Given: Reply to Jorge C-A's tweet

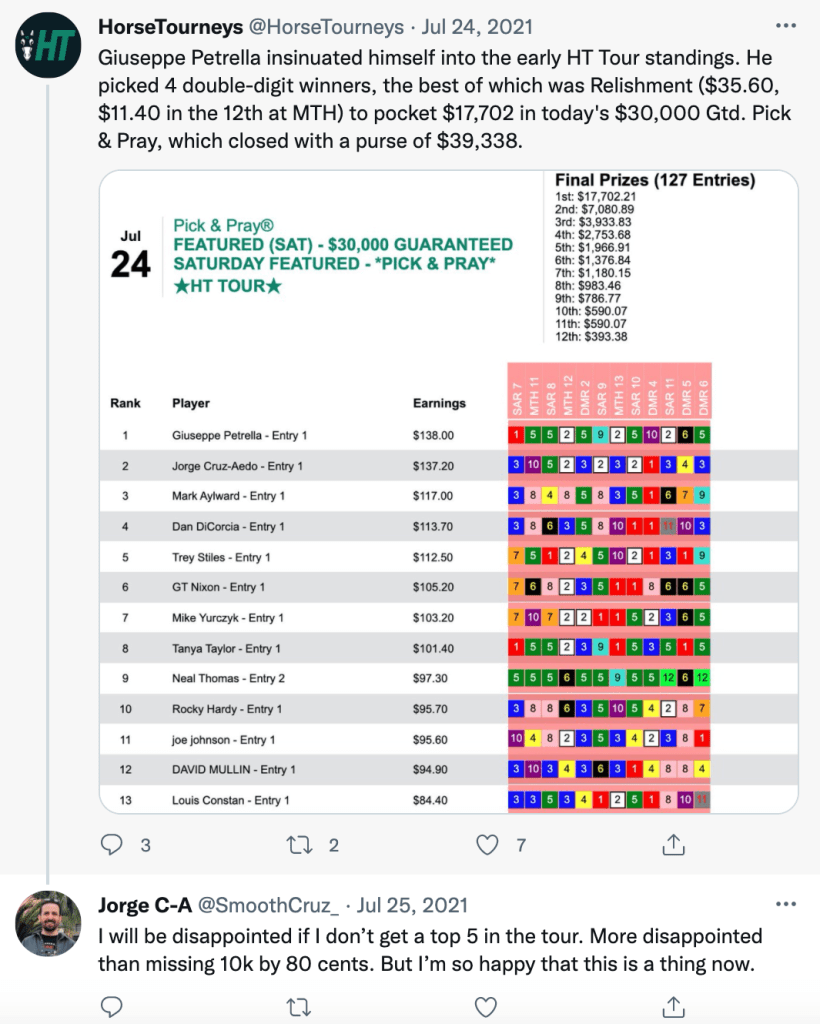Looking at the screenshot, I should (x=113, y=1005).
